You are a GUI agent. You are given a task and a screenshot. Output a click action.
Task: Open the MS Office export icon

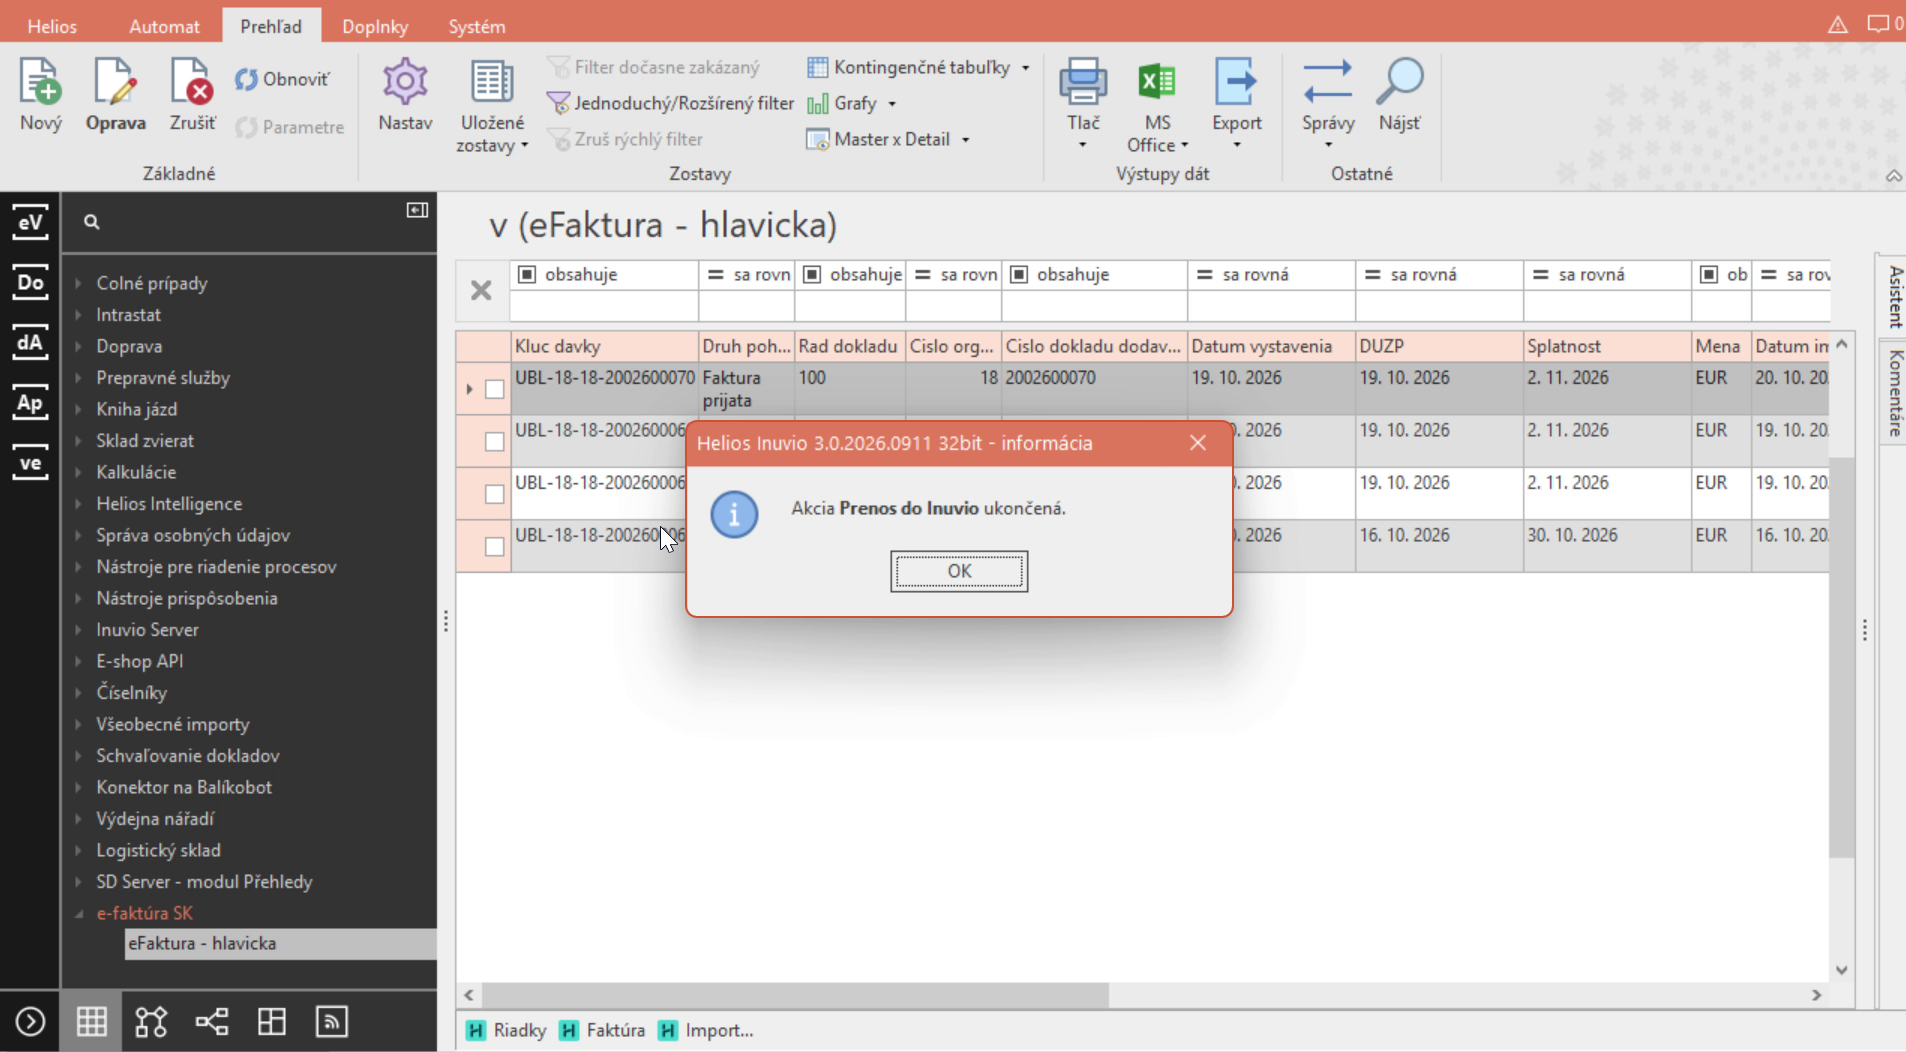(1157, 83)
